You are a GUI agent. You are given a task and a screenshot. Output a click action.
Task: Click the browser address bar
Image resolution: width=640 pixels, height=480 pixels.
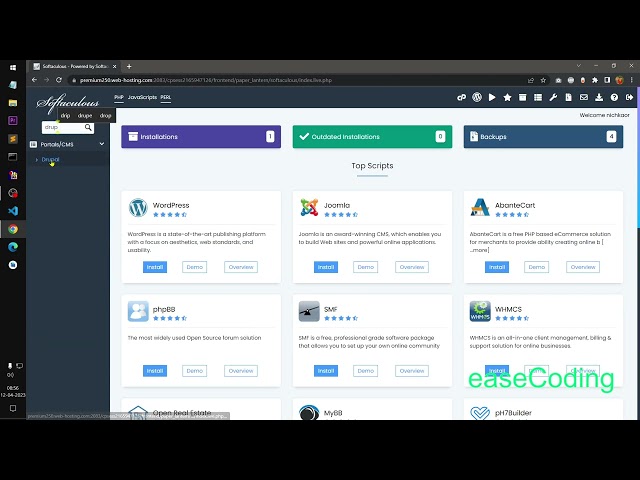[300, 80]
